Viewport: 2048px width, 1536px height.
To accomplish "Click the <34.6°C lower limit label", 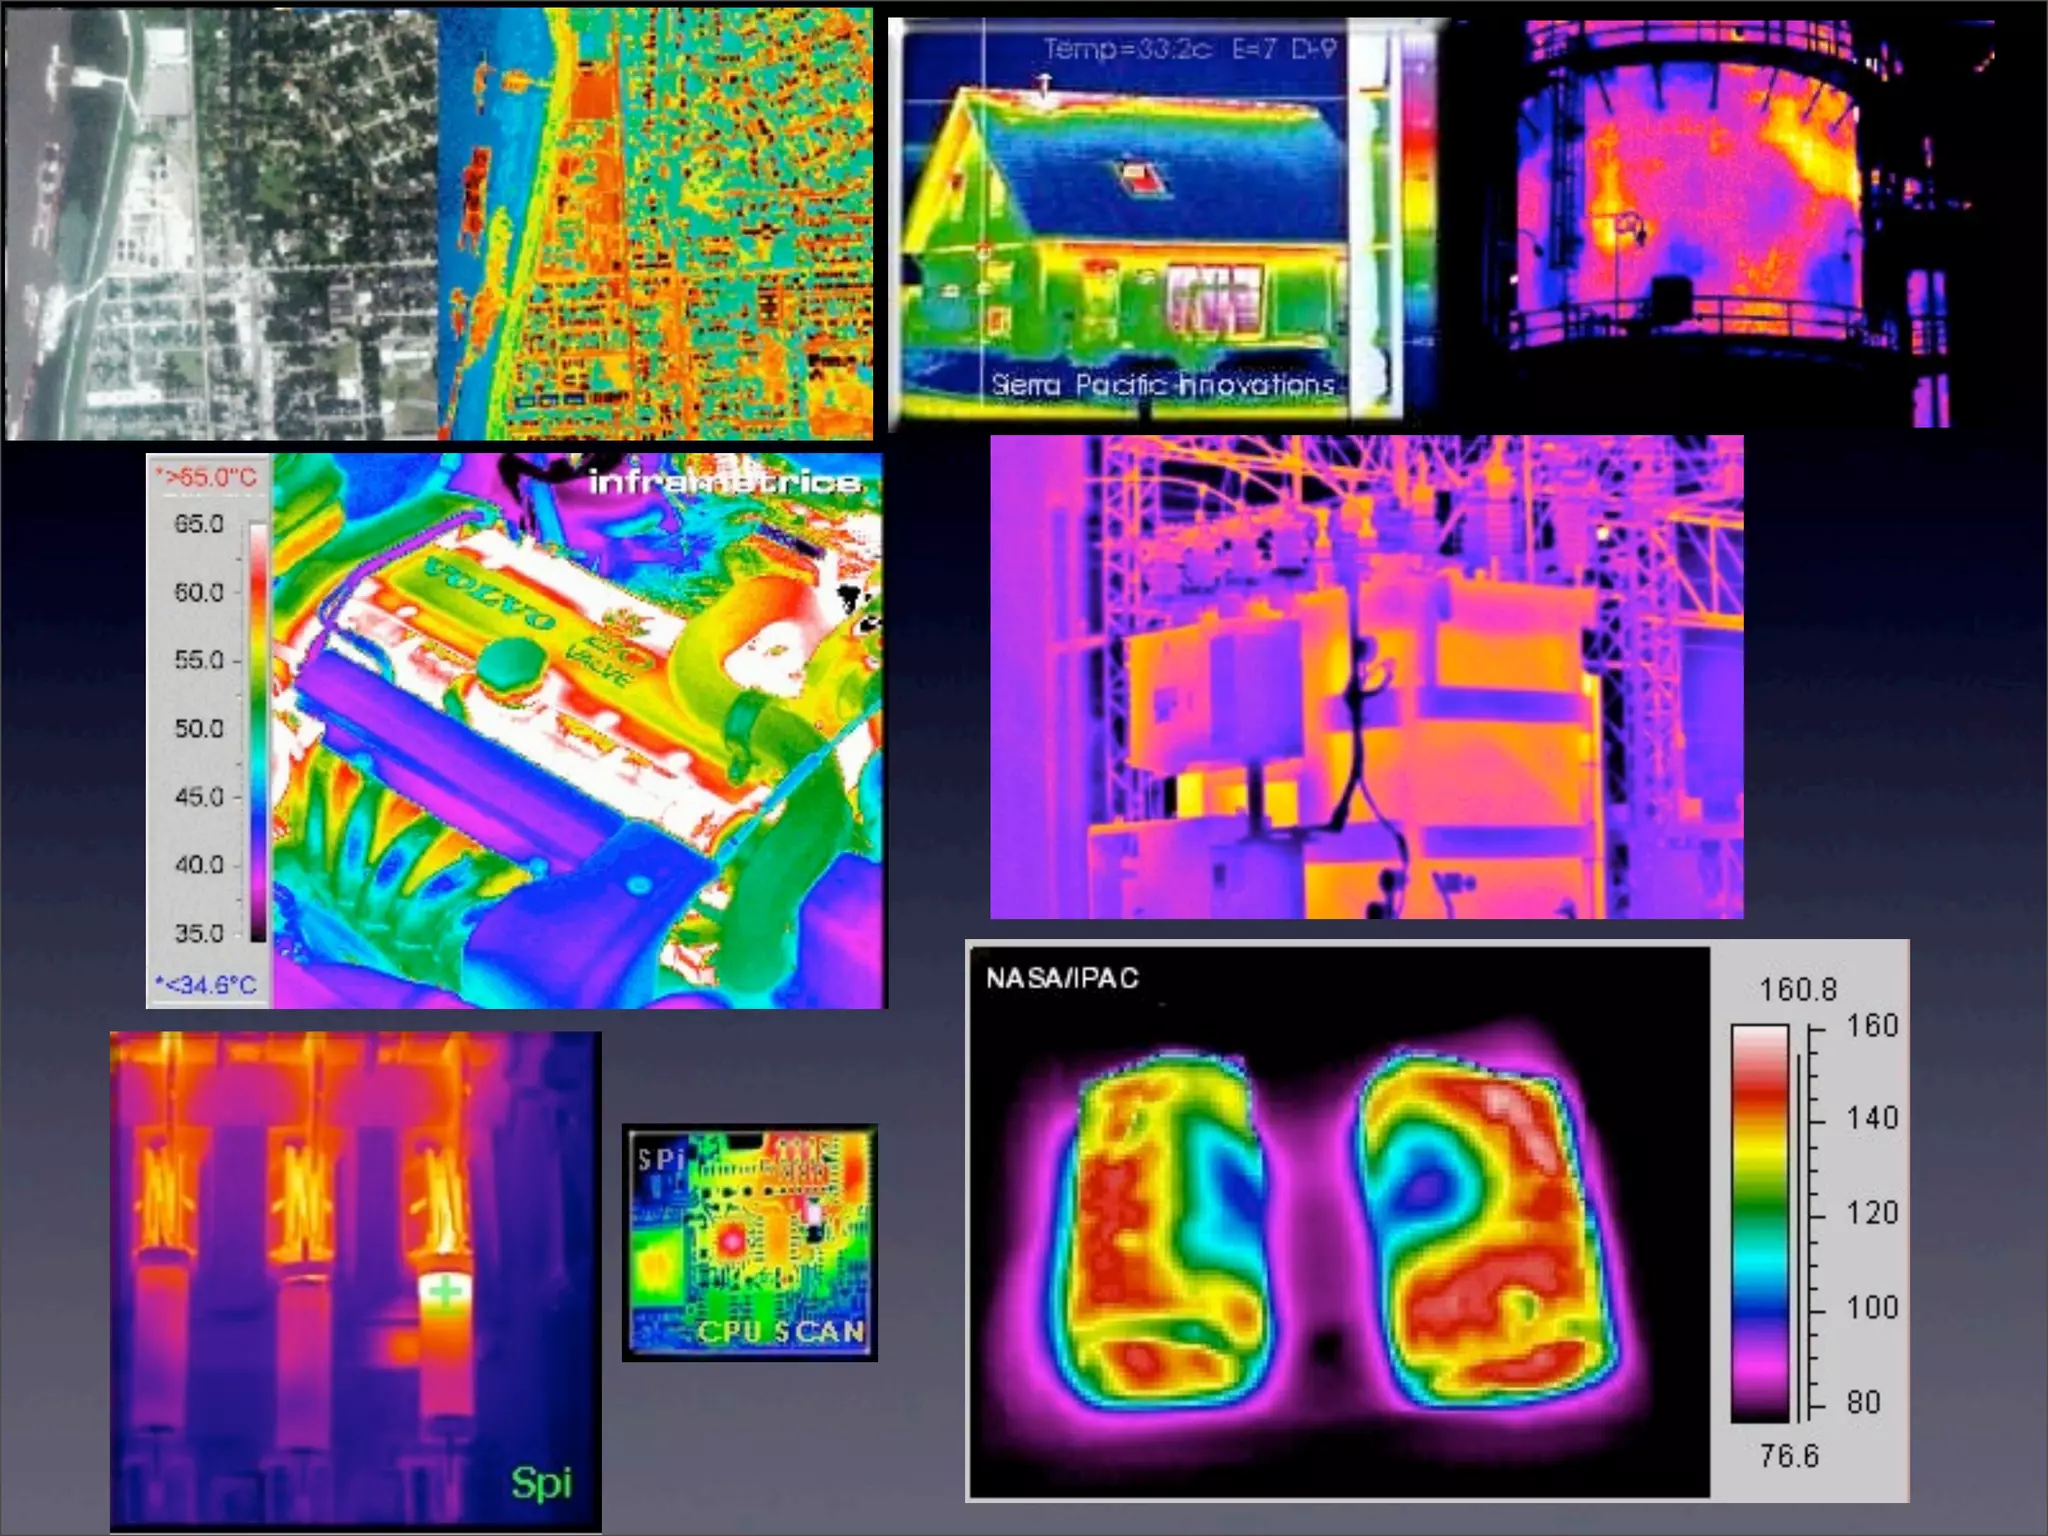I will click(x=206, y=985).
